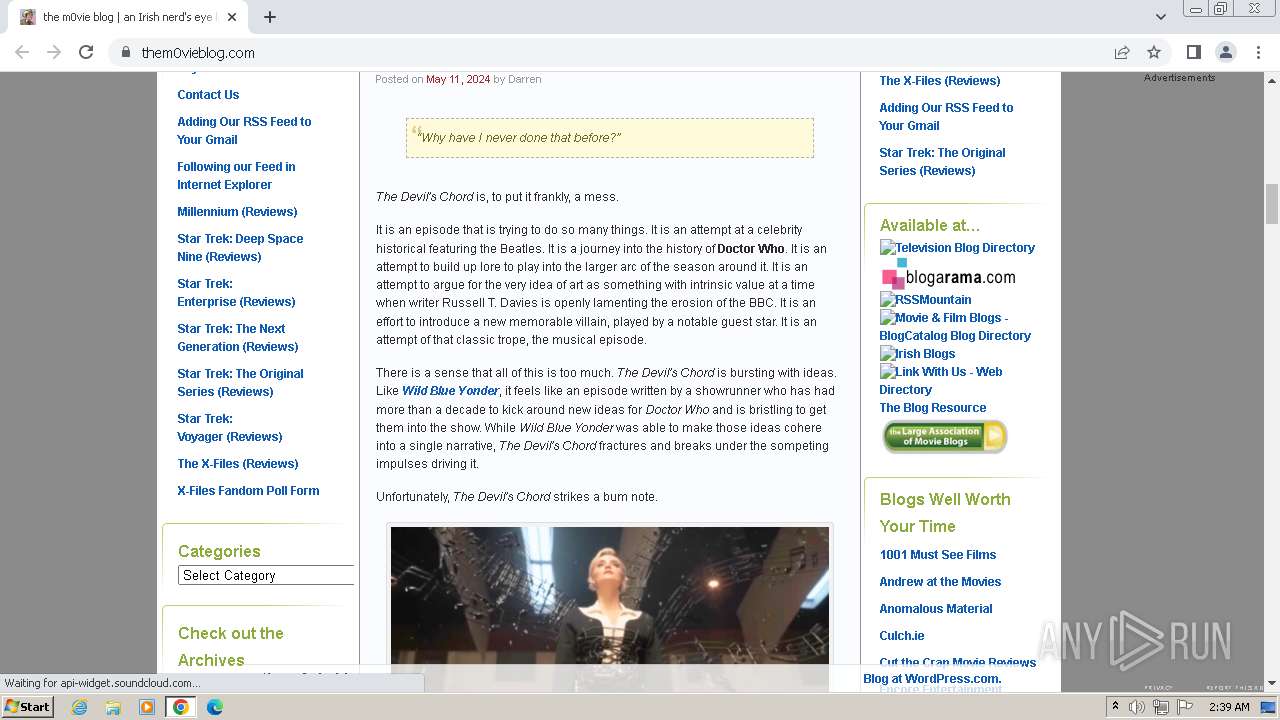Viewport: 1280px width, 720px height.
Task: Open the Chrome profile avatar icon
Action: (x=1226, y=52)
